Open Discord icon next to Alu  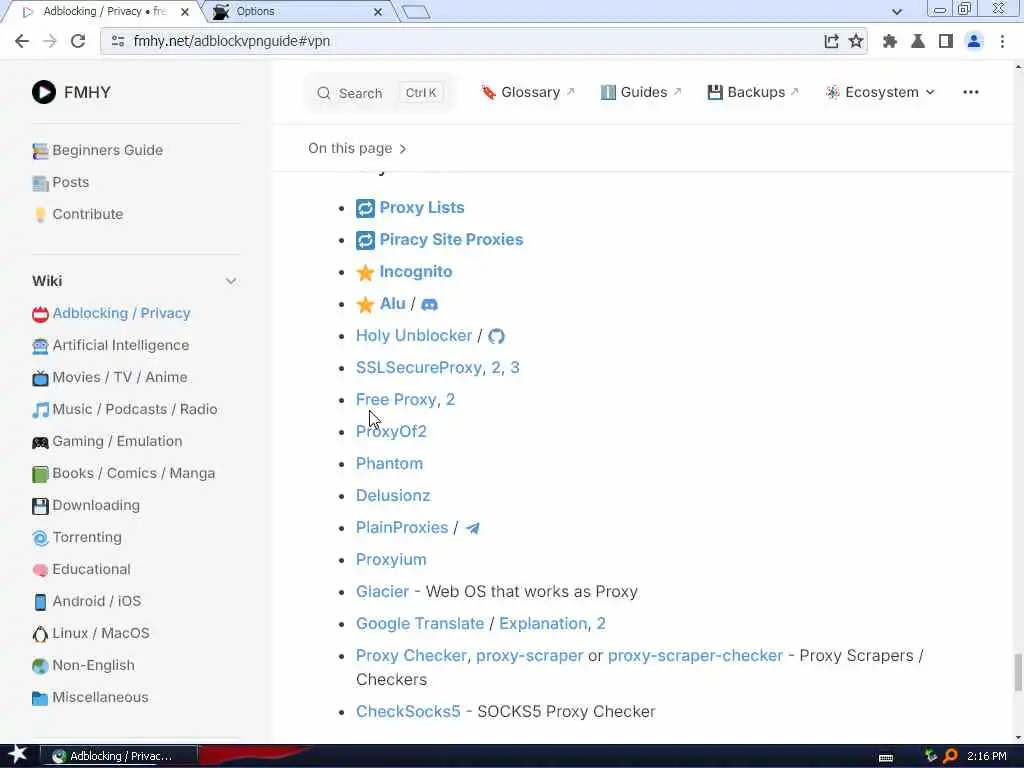(x=430, y=304)
